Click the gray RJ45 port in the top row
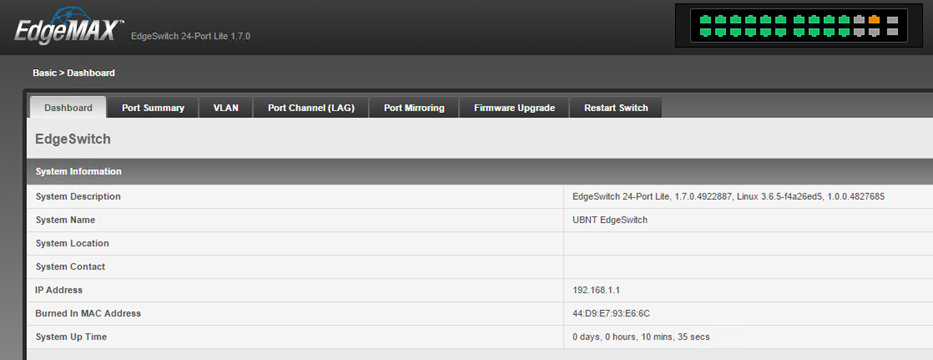The height and width of the screenshot is (360, 933). [859, 20]
